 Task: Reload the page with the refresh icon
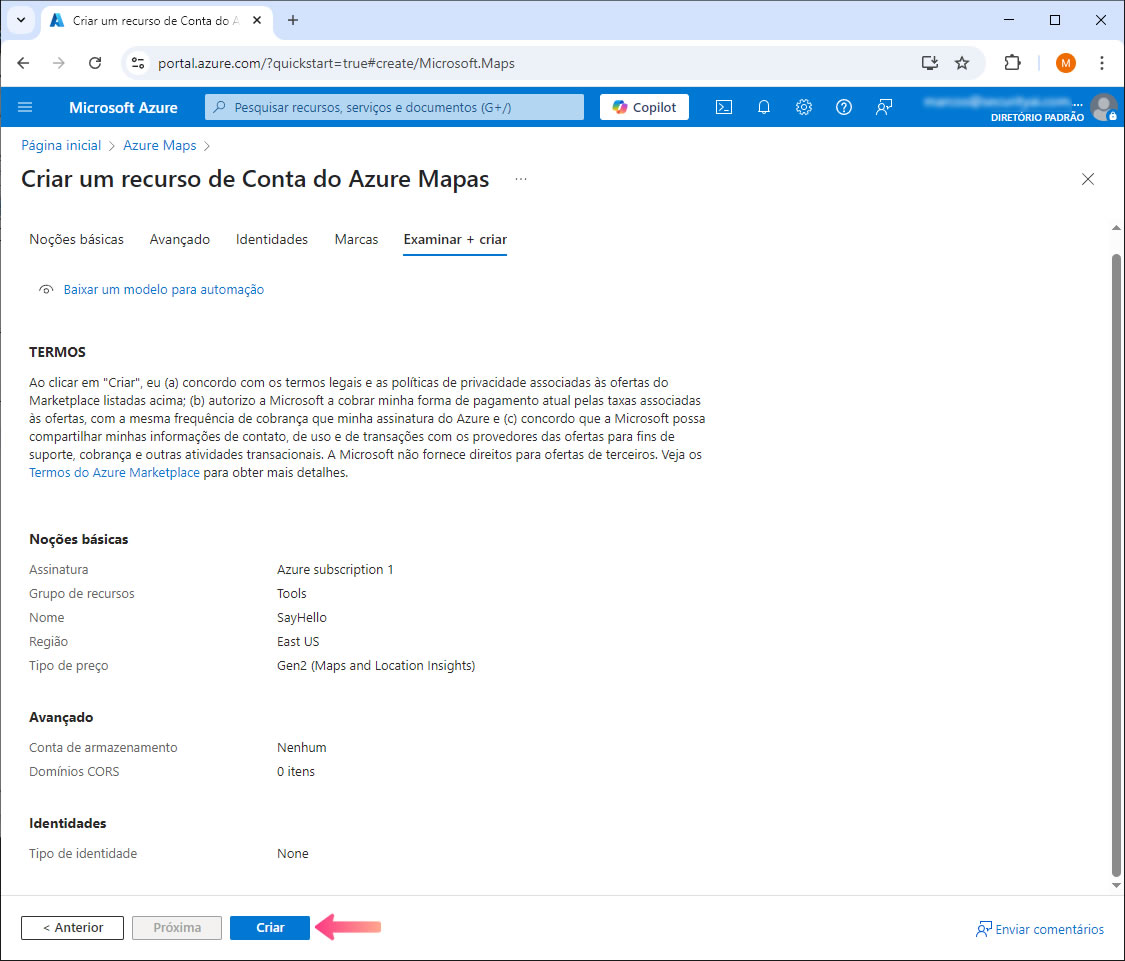pyautogui.click(x=95, y=63)
